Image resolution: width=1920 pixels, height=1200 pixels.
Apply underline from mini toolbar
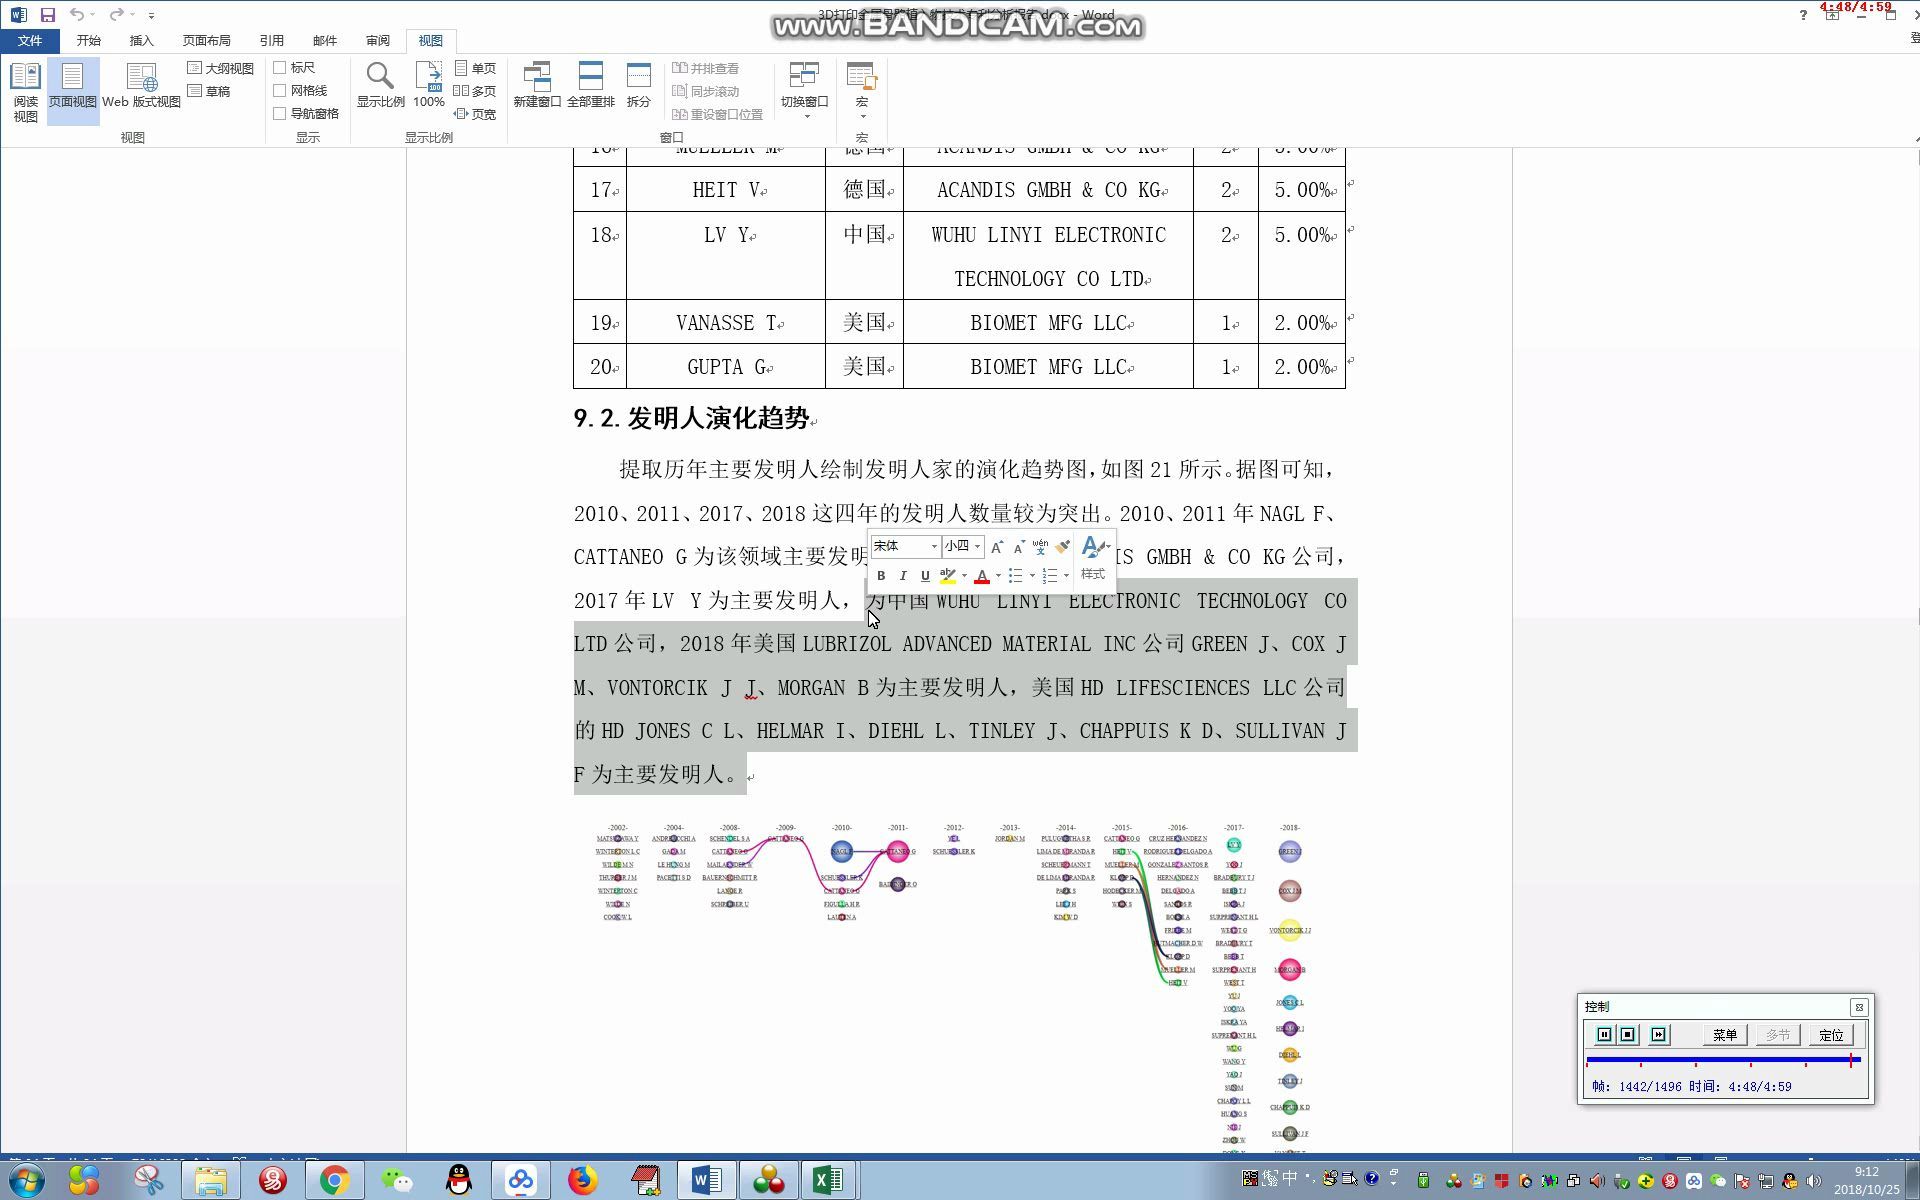click(925, 575)
